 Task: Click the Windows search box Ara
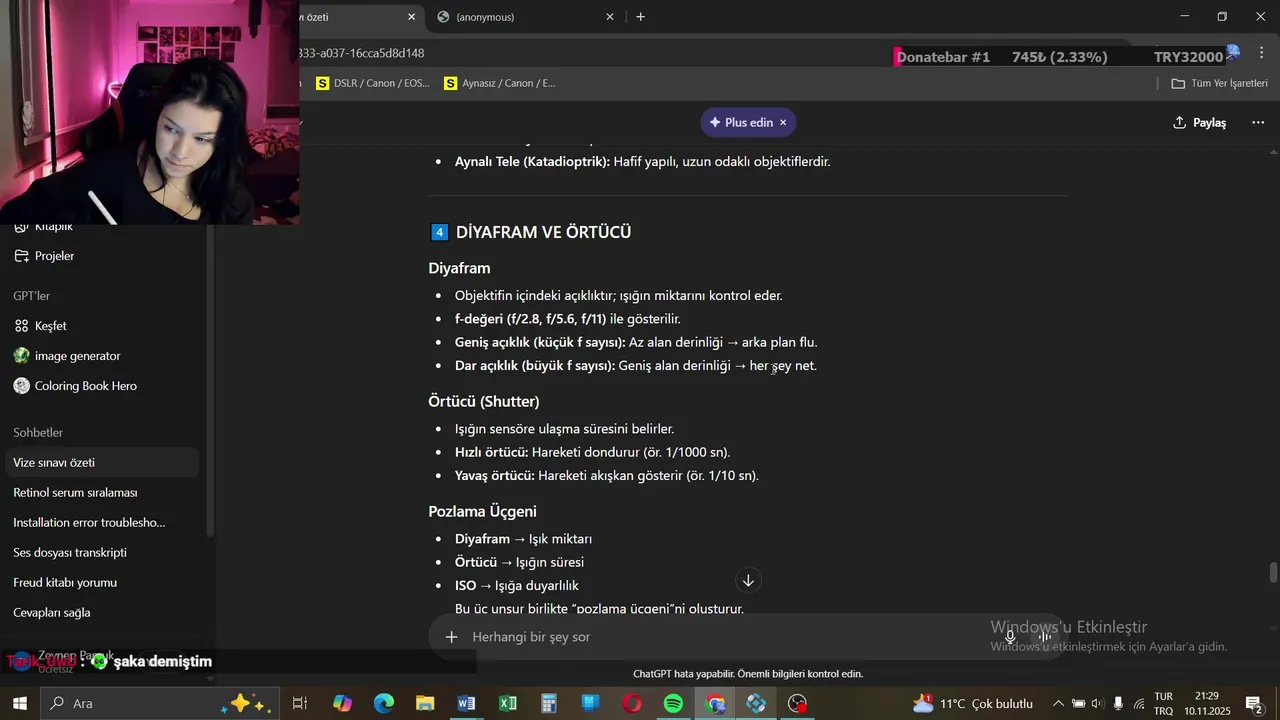[x=160, y=703]
